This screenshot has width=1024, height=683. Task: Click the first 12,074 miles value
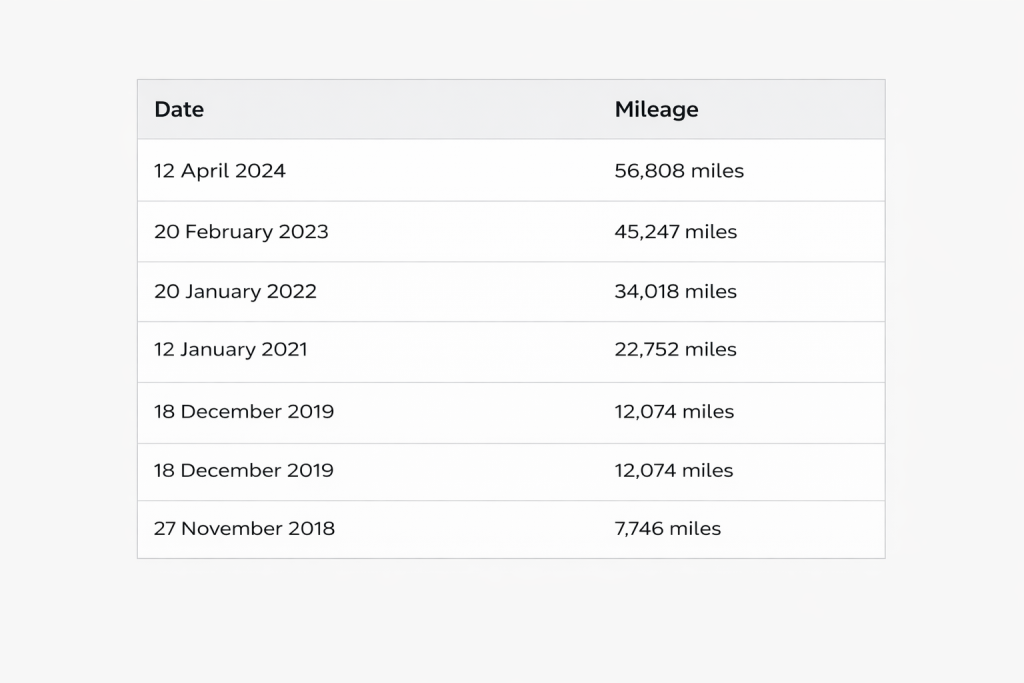tap(674, 411)
